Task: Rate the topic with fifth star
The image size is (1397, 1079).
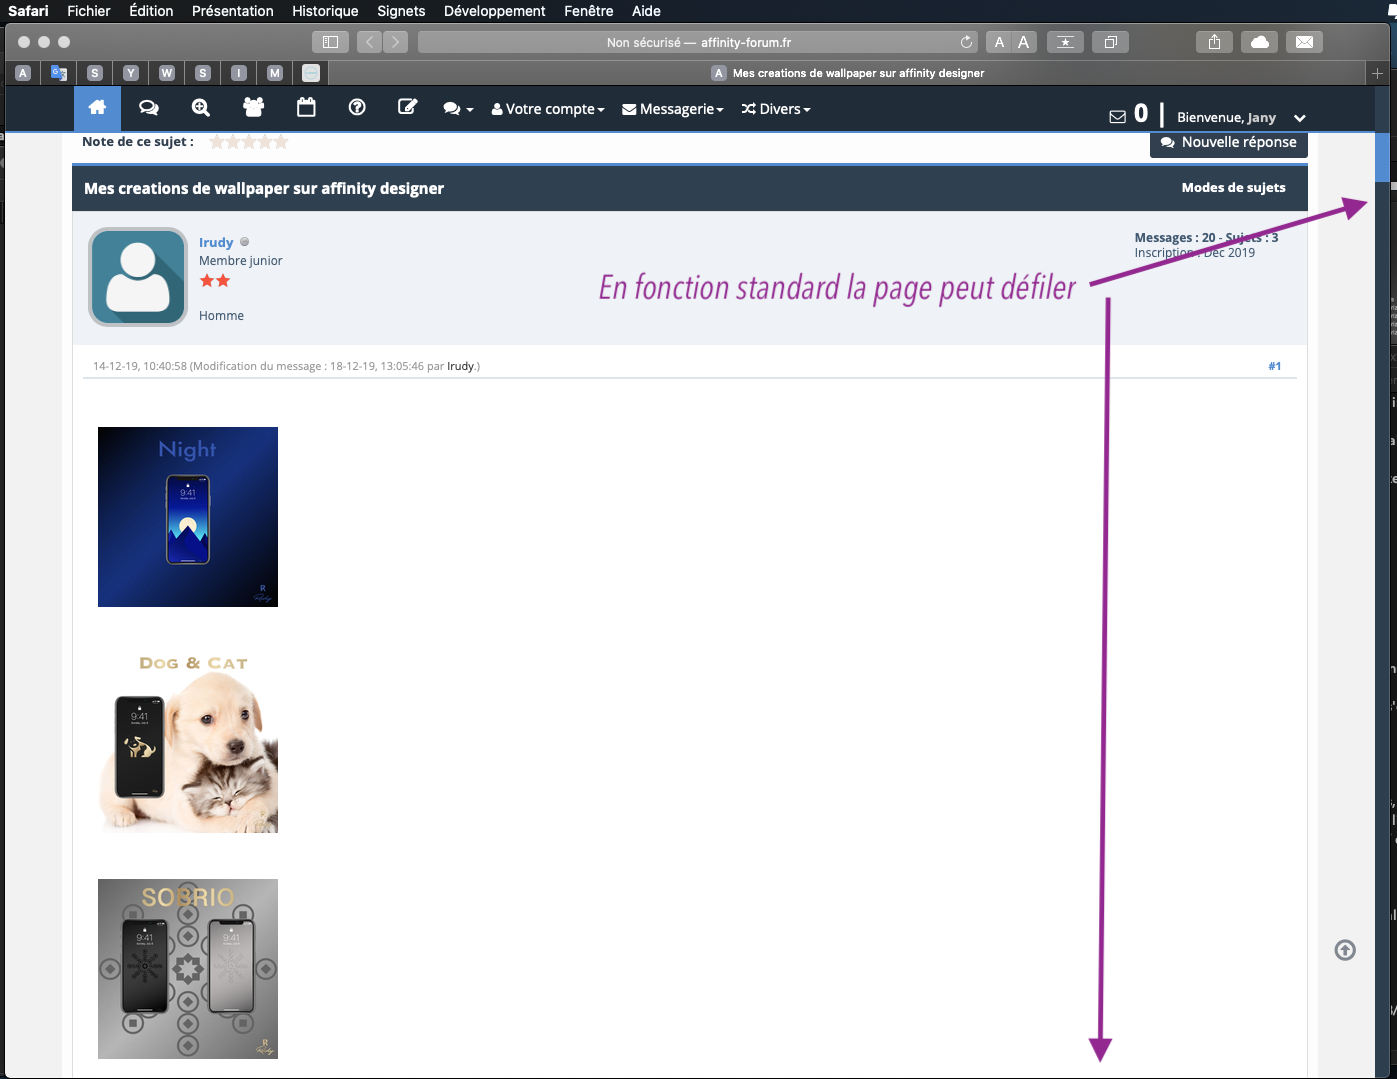Action: (281, 142)
